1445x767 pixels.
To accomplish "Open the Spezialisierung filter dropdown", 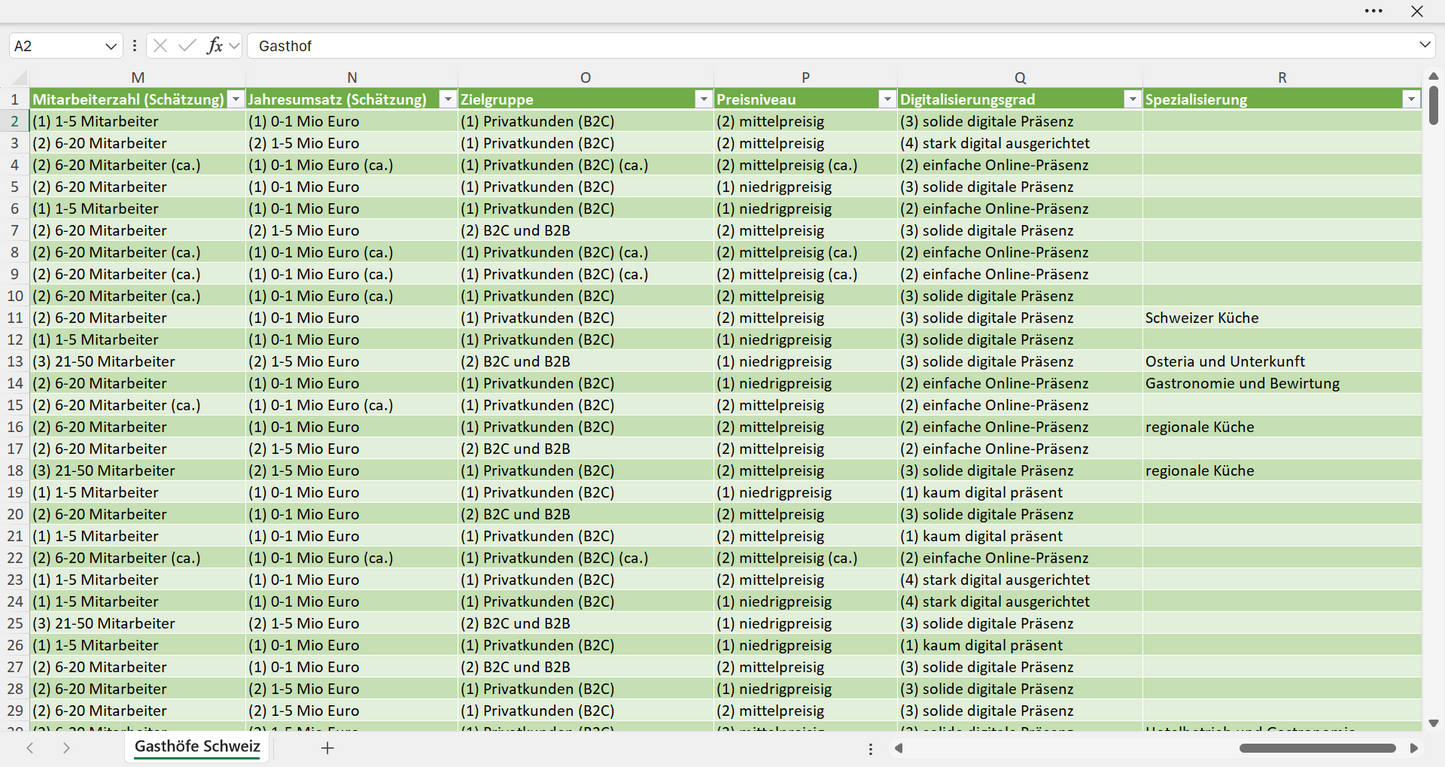I will pos(1411,99).
